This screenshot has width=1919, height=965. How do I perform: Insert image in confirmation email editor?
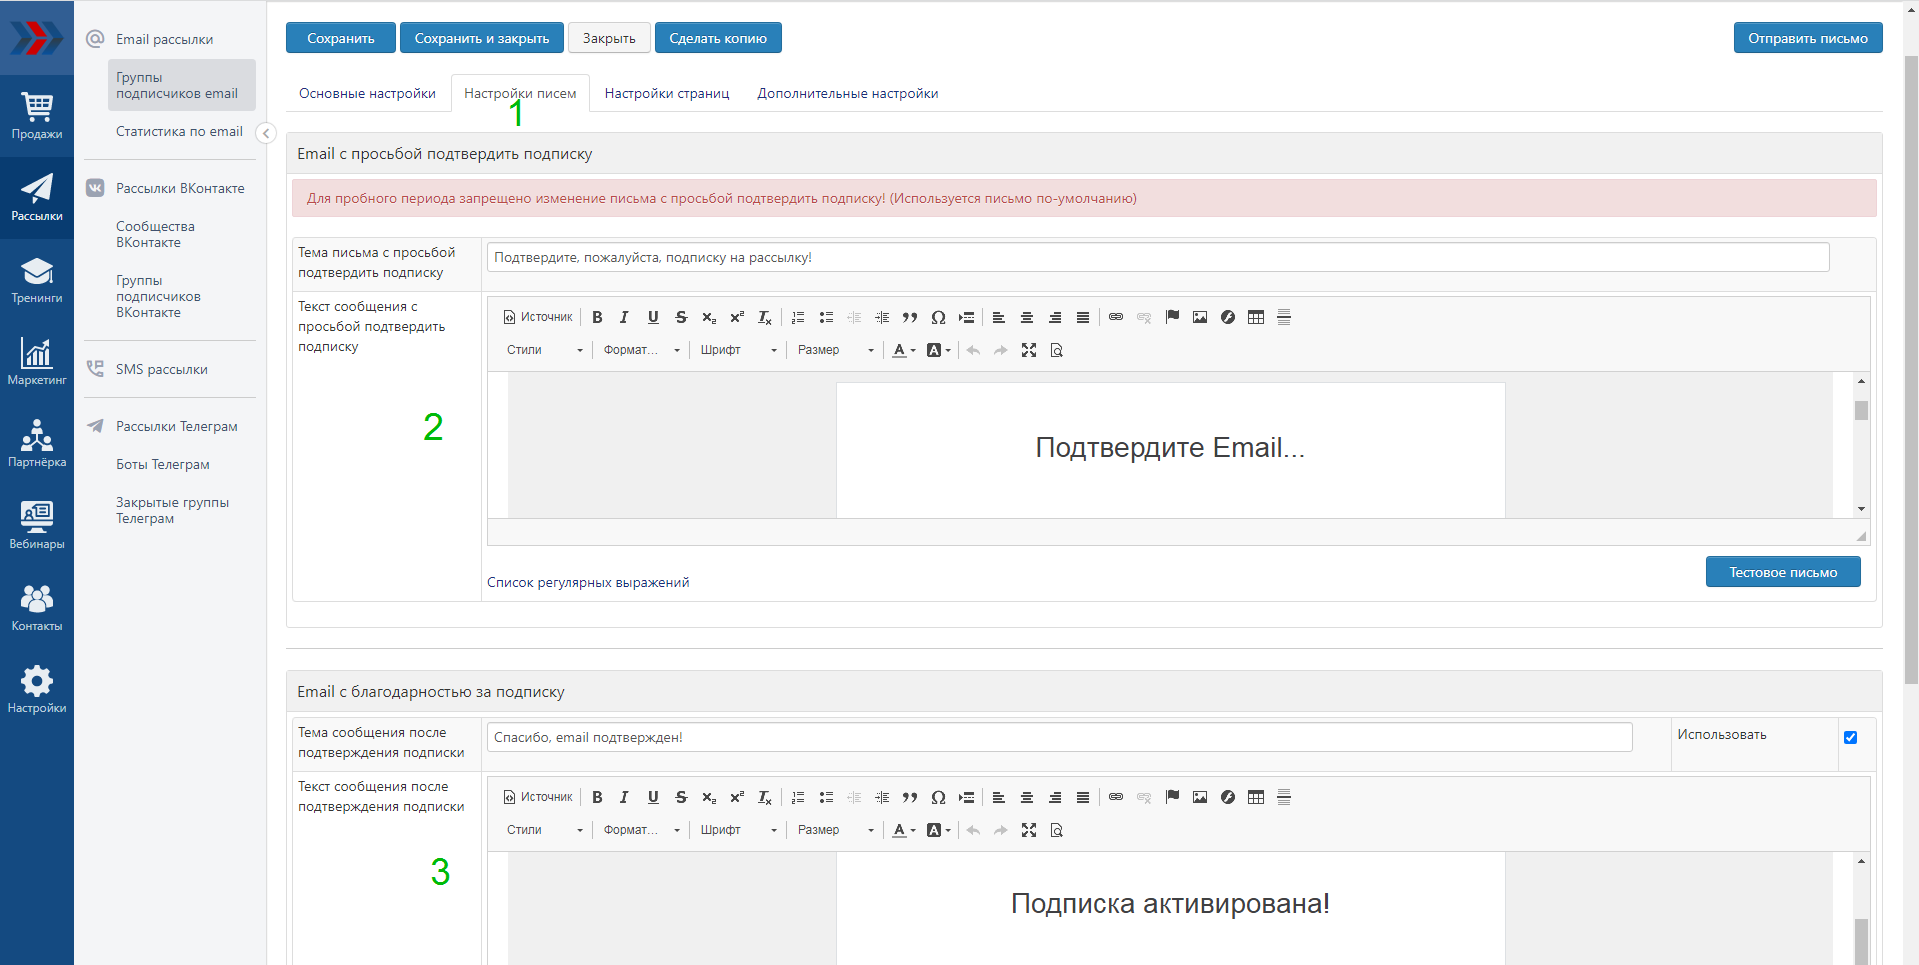click(x=1200, y=317)
